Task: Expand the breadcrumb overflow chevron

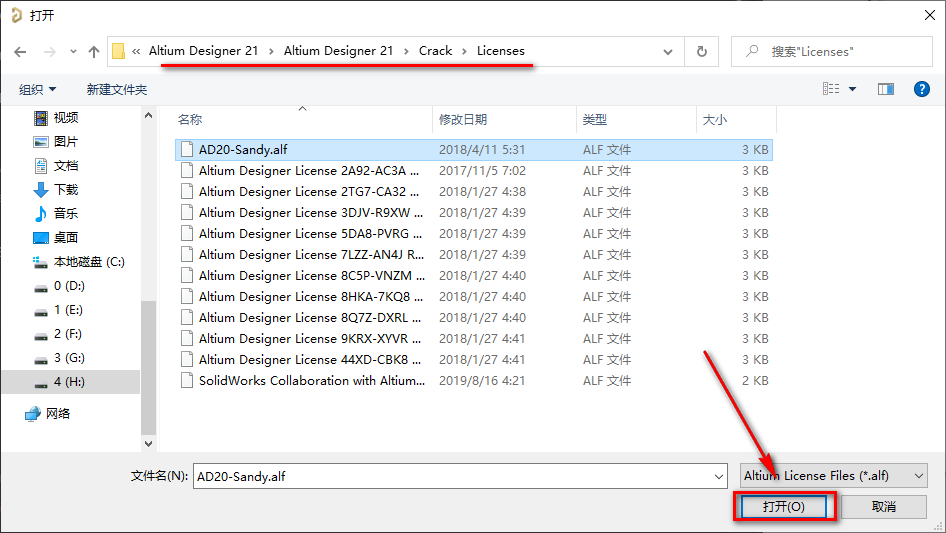Action: click(x=136, y=51)
